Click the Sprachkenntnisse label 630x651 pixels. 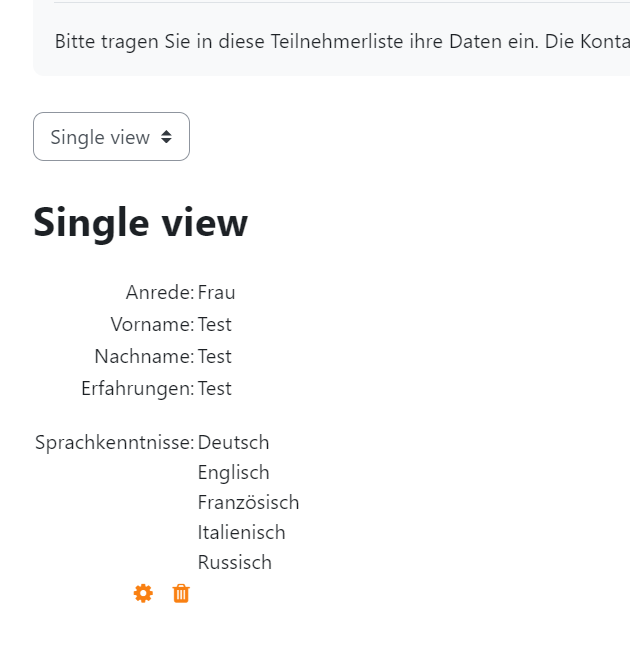coord(115,443)
